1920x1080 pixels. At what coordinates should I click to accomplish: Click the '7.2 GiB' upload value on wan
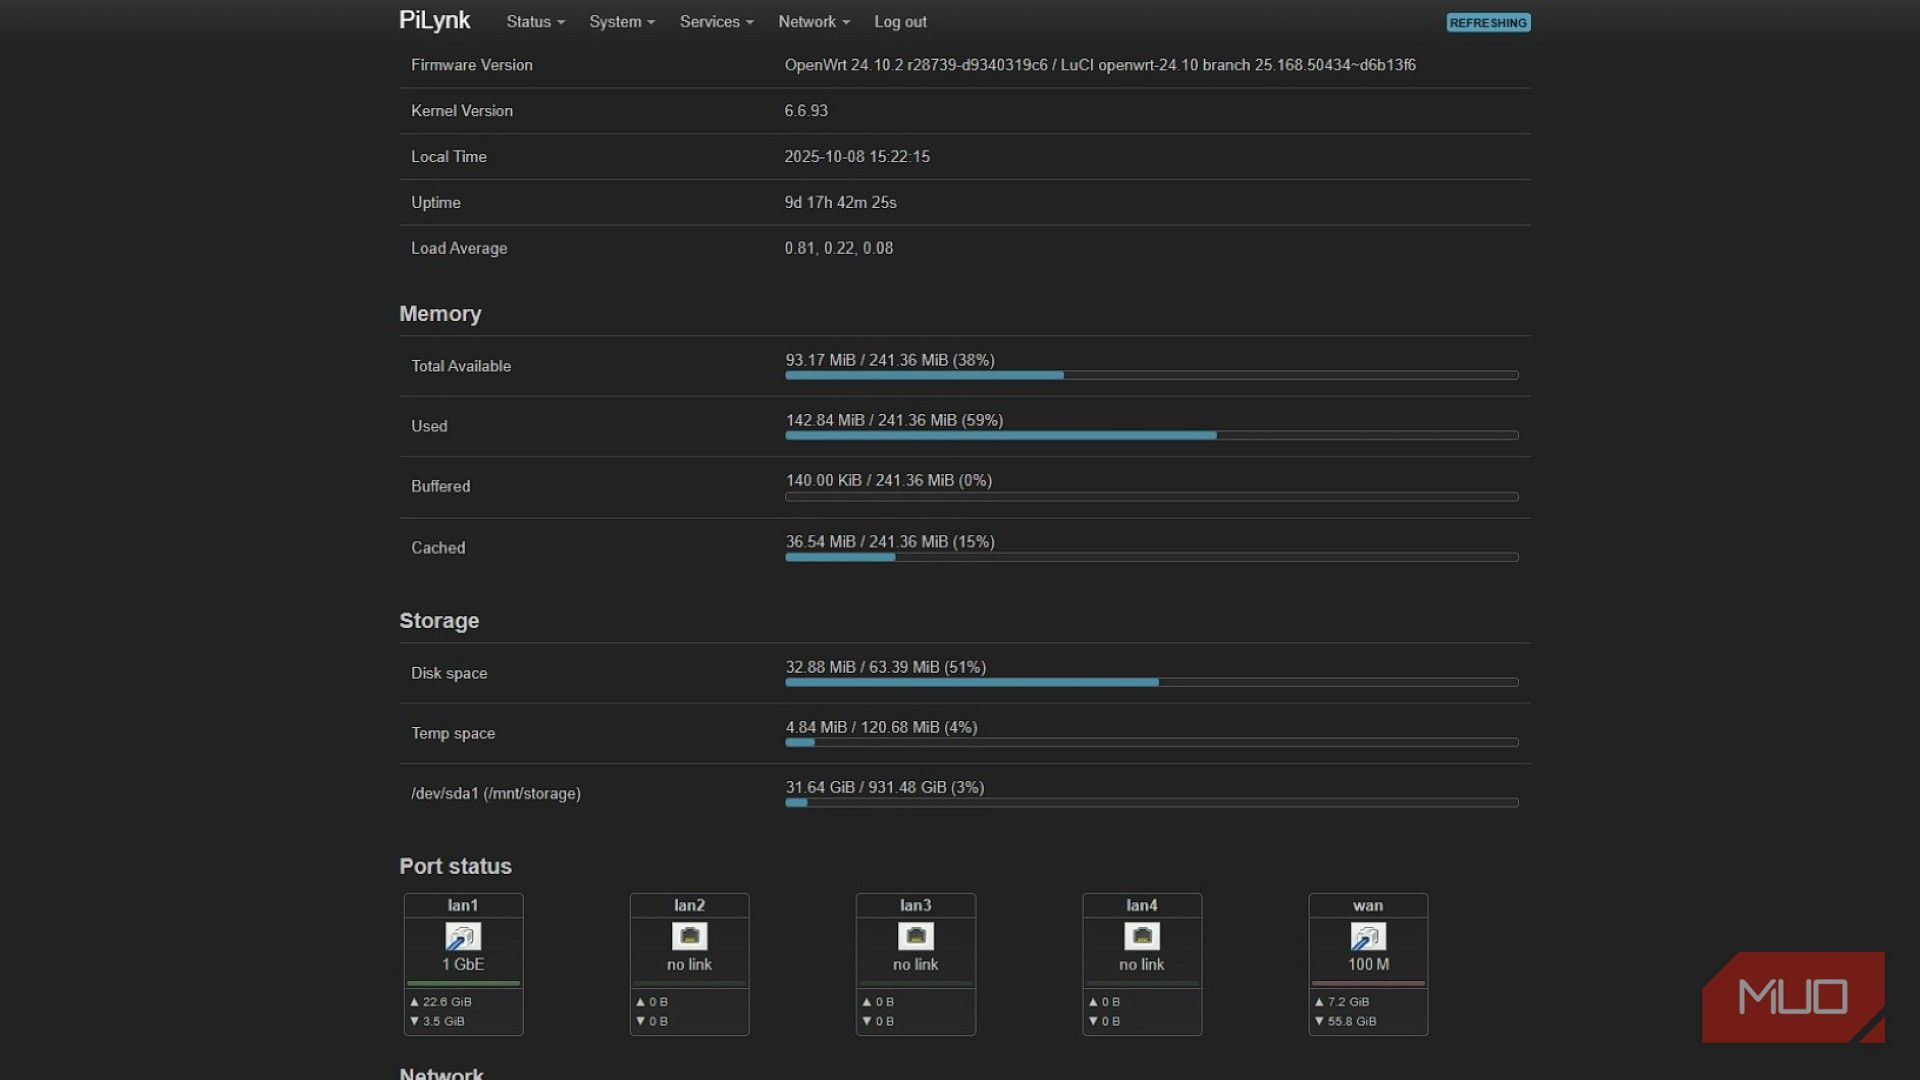(x=1348, y=1002)
